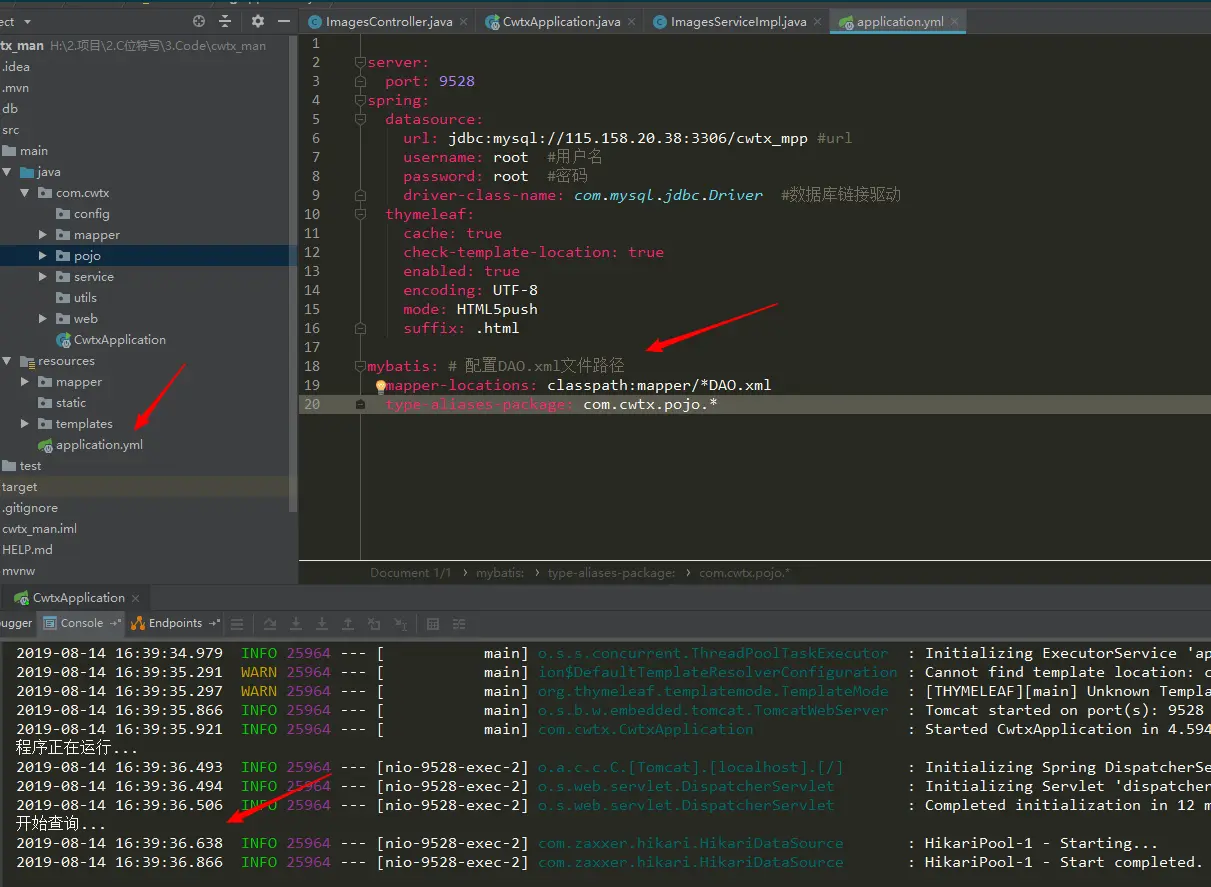Viewport: 1211px width, 887px height.
Task: Click line number 17 in the gutter
Action: 311,347
